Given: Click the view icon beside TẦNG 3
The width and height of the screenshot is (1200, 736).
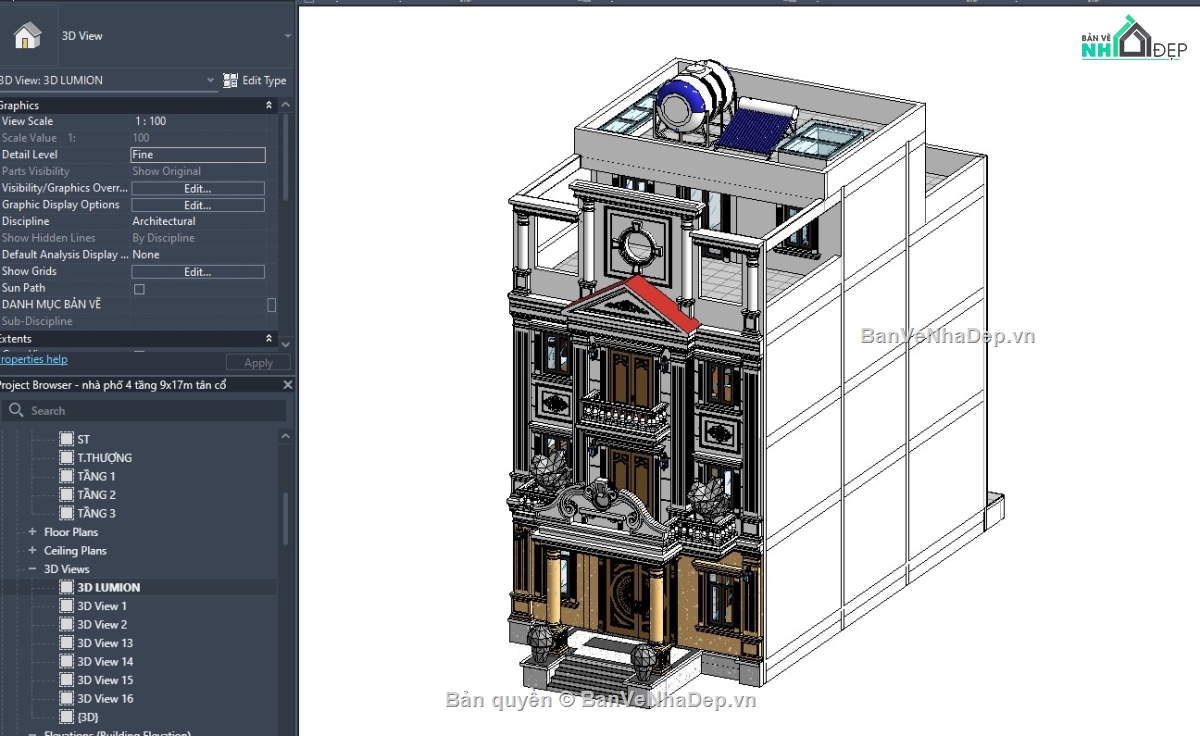Looking at the screenshot, I should click(66, 513).
